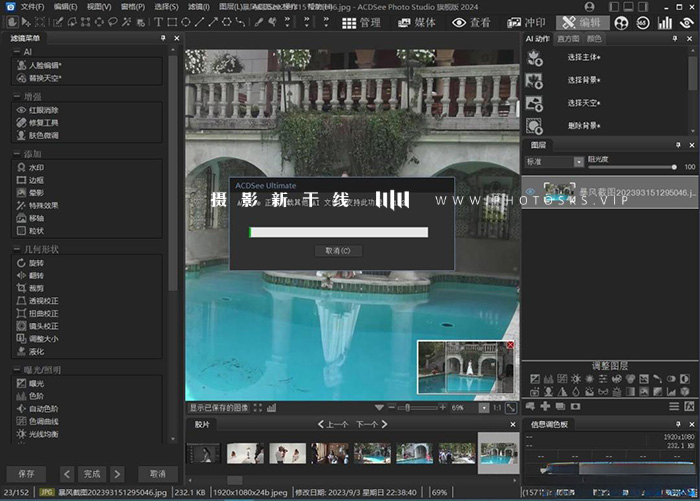Screen dimensions: 700x501
Task: Choose the Text tool (T icon)
Action: pyautogui.click(x=158, y=22)
